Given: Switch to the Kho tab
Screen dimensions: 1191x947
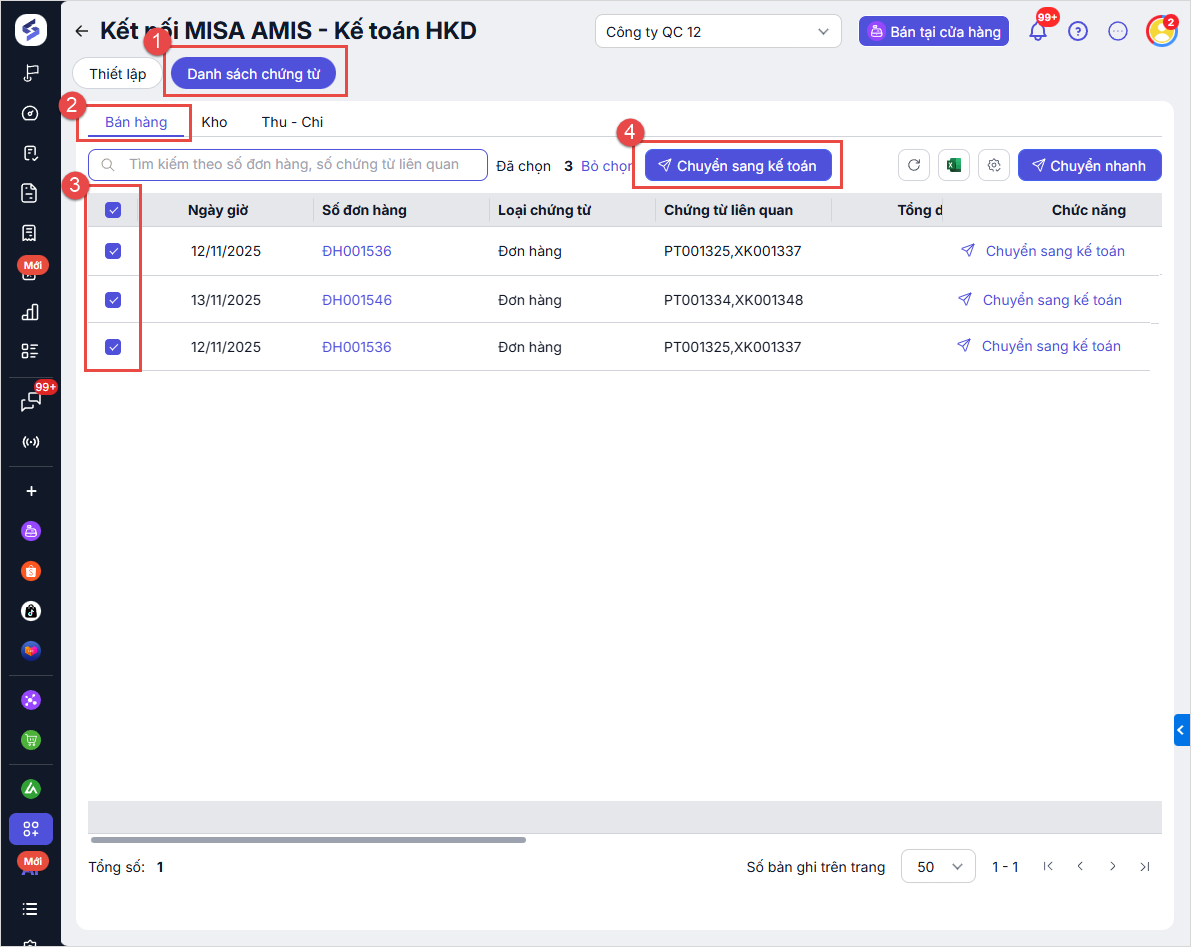Looking at the screenshot, I should point(214,122).
